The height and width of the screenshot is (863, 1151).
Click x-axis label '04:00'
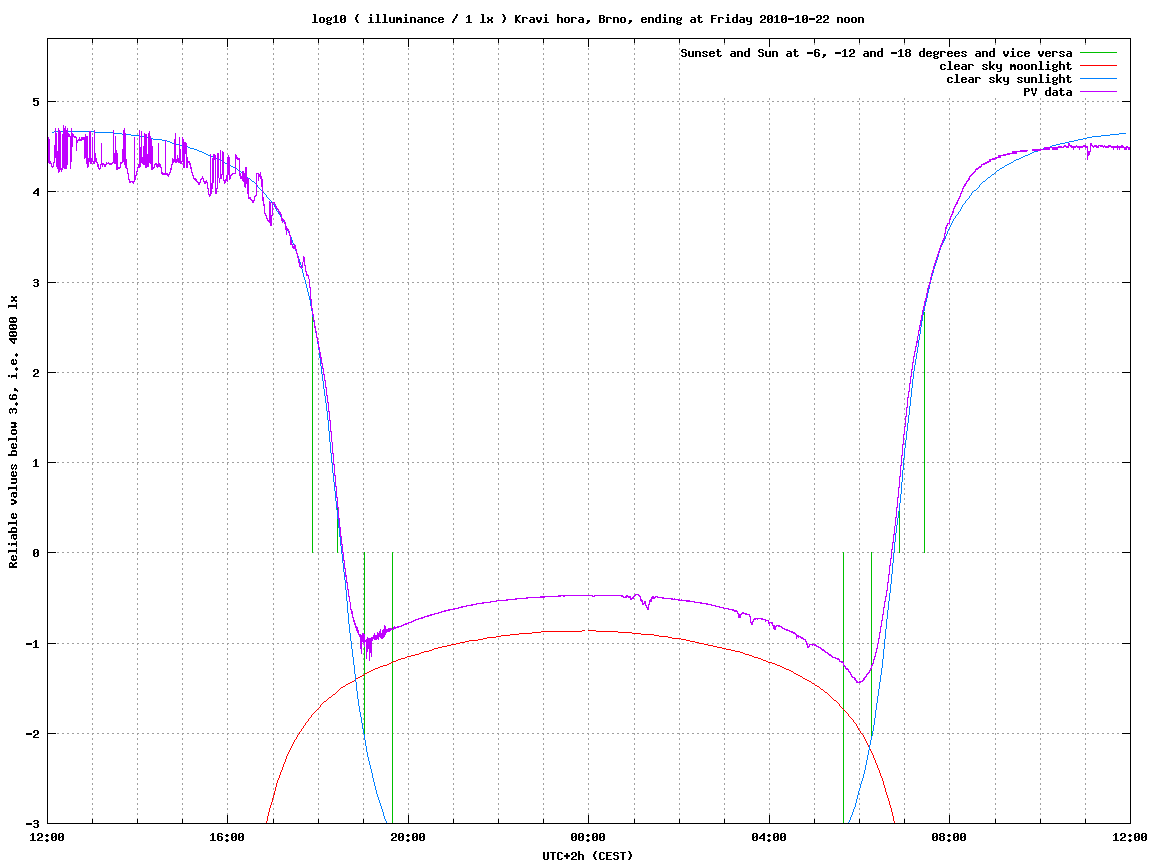click(769, 837)
